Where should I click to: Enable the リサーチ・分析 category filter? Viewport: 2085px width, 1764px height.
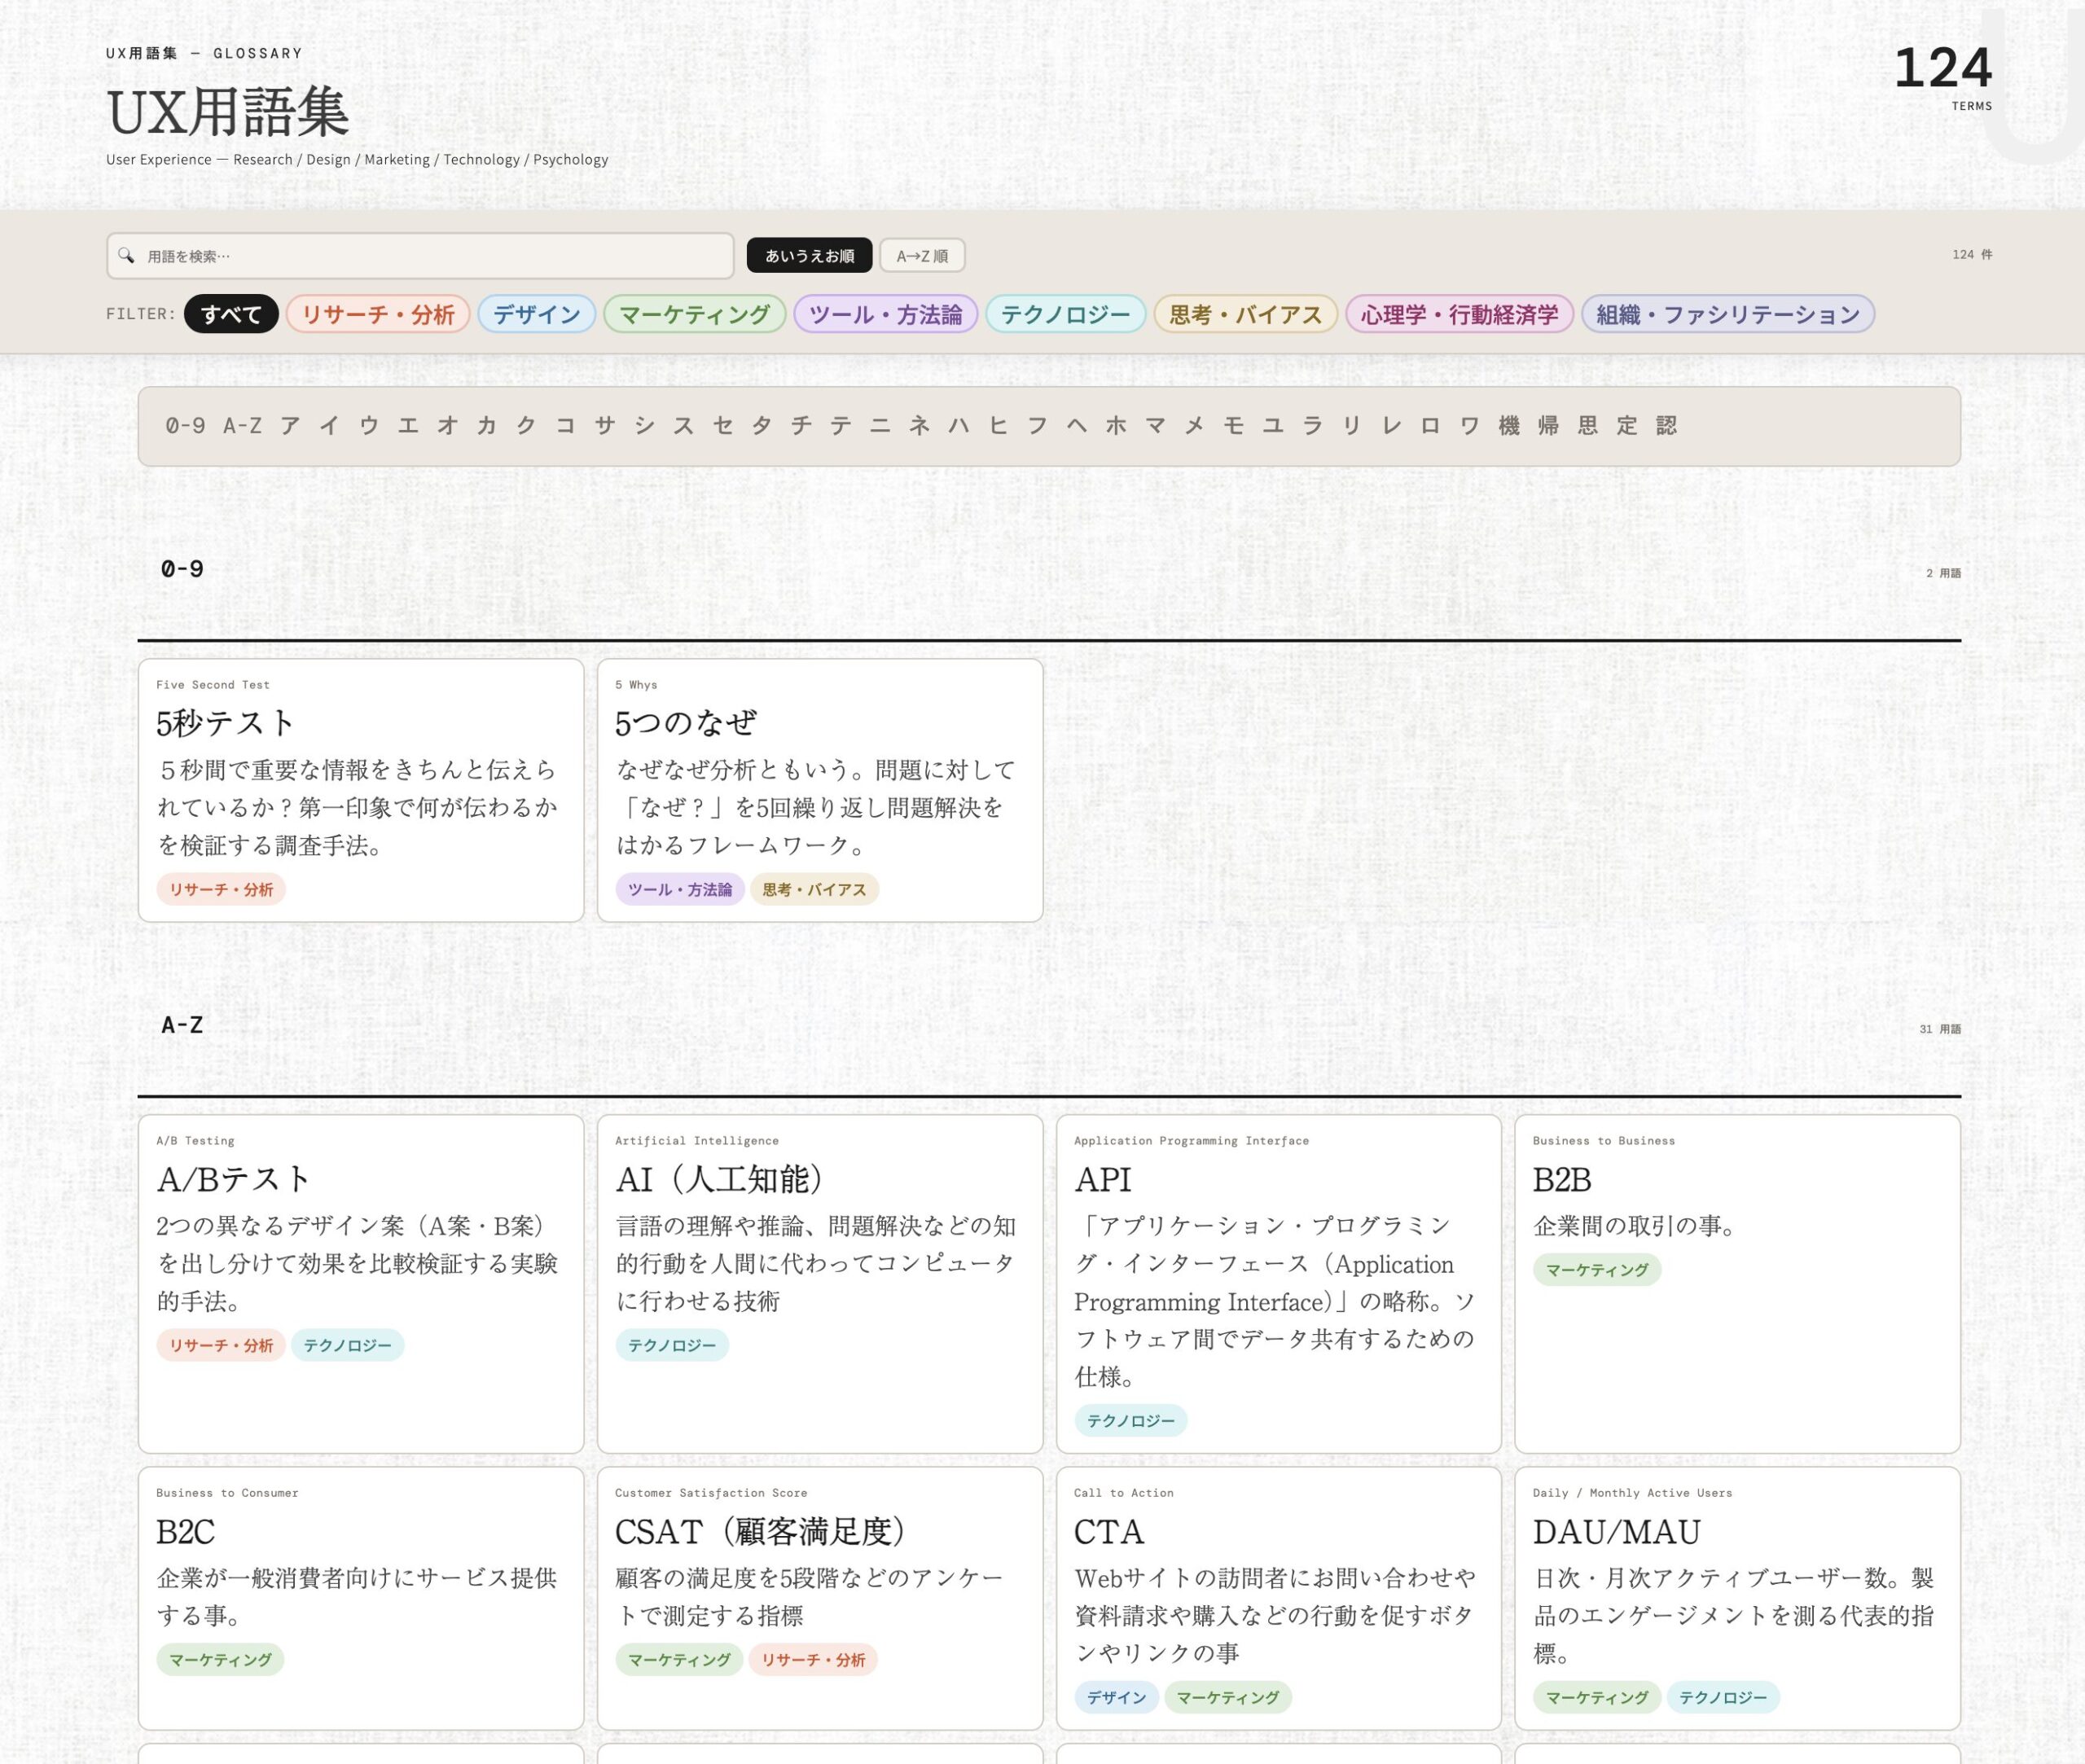378,314
